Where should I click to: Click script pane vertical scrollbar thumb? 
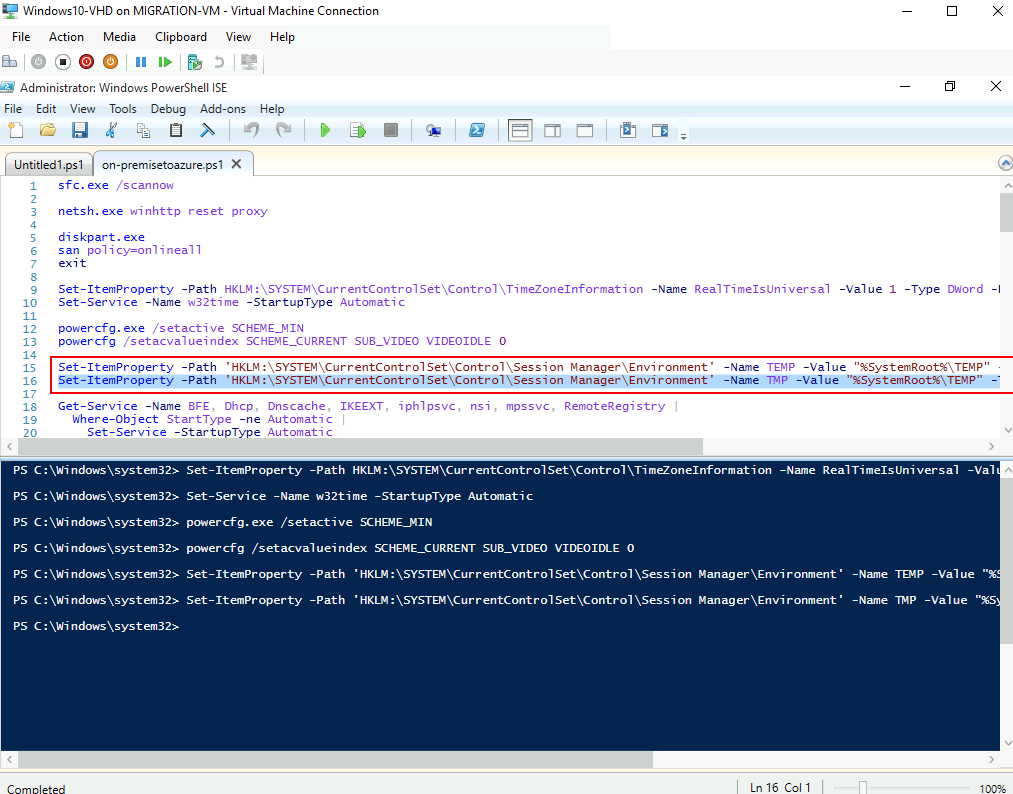pyautogui.click(x=1007, y=212)
